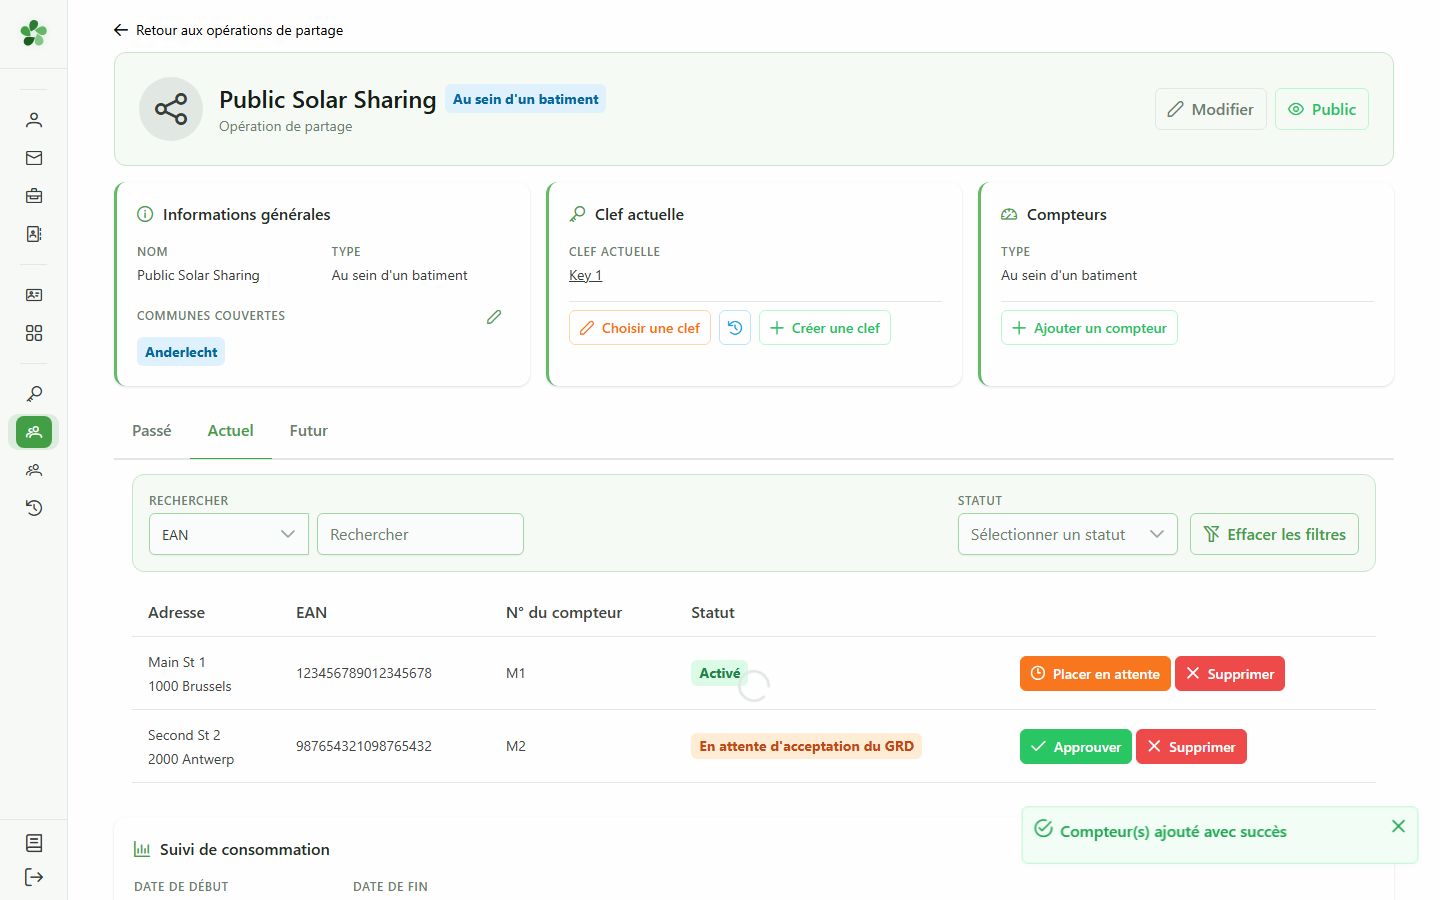This screenshot has height=900, width=1440.
Task: Click the meter number M2 cell
Action: (x=516, y=746)
